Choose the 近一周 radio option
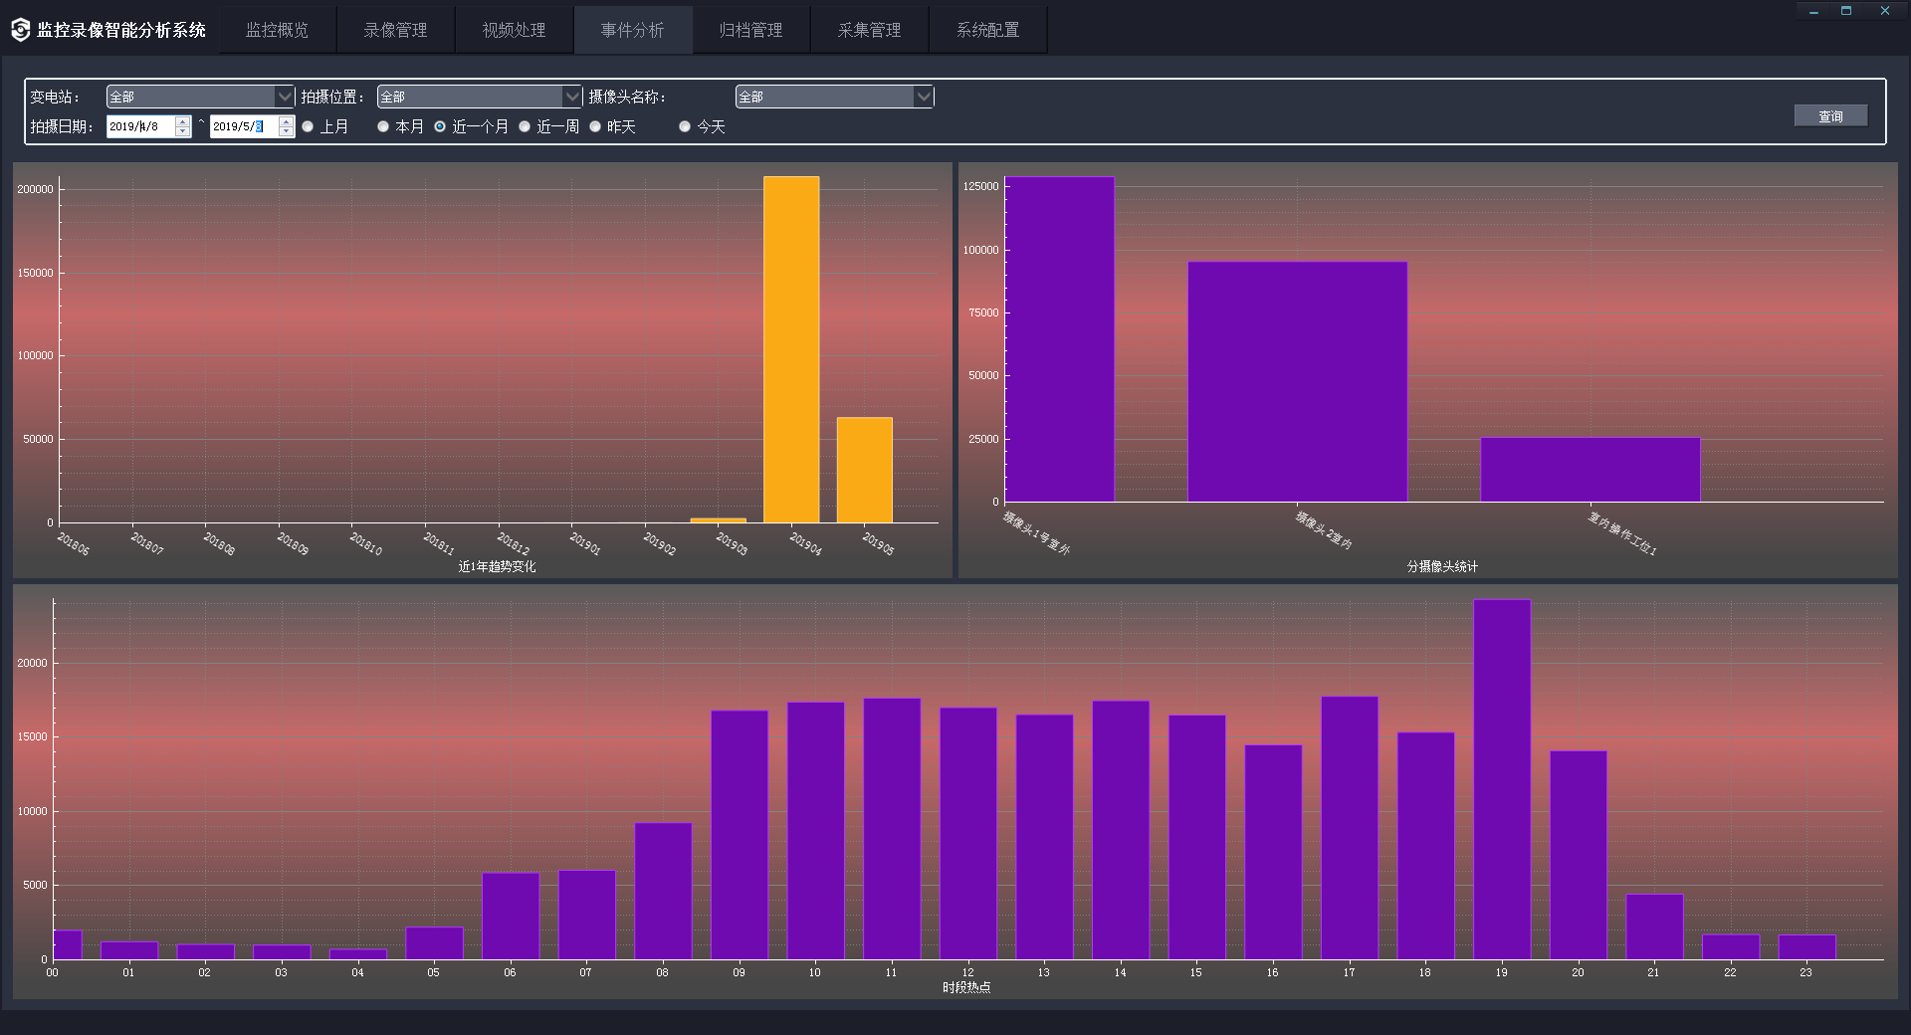This screenshot has height=1035, width=1911. (525, 126)
